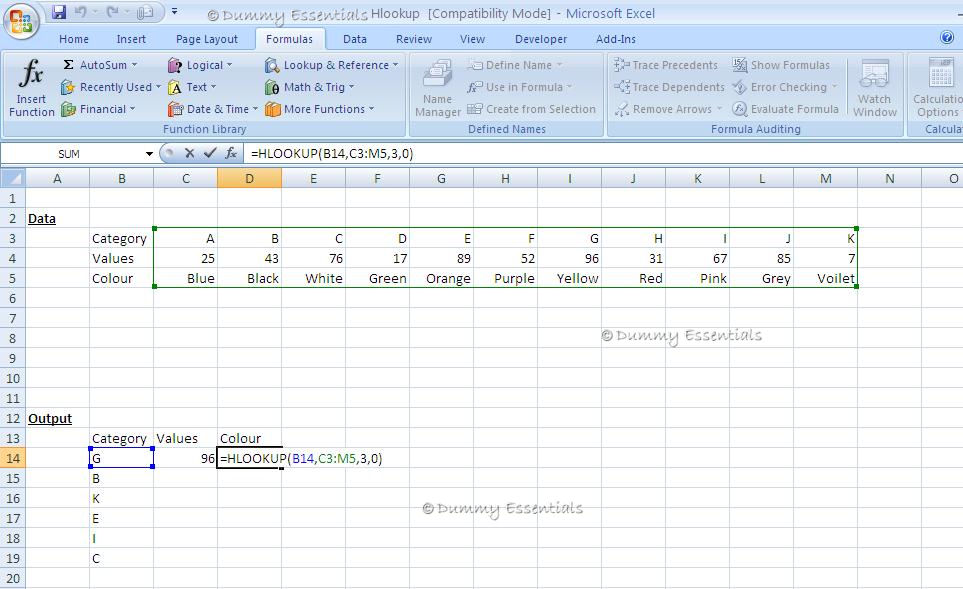The height and width of the screenshot is (589, 963).
Task: Open Logical functions list
Action: click(x=200, y=65)
